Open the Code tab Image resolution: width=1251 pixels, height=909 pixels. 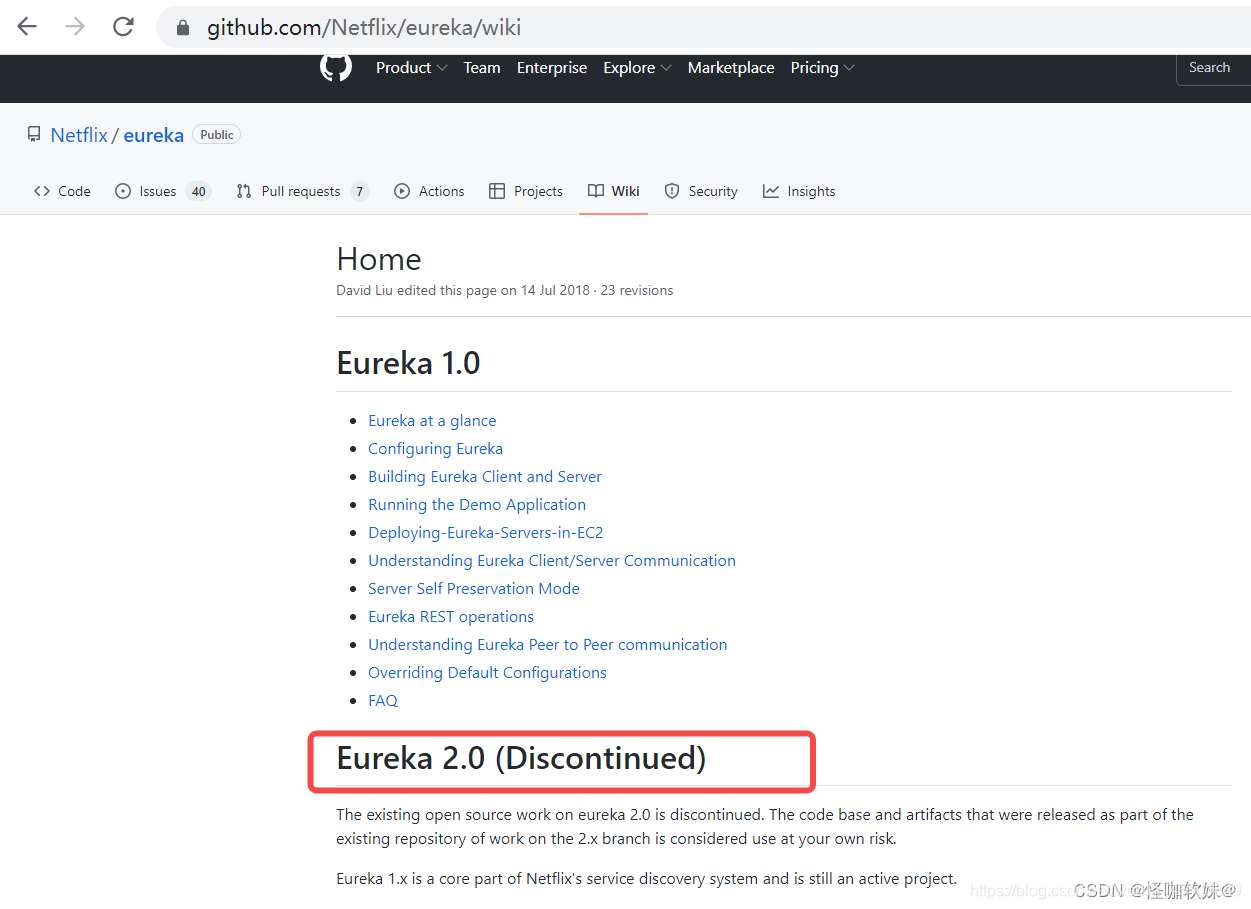pos(62,191)
